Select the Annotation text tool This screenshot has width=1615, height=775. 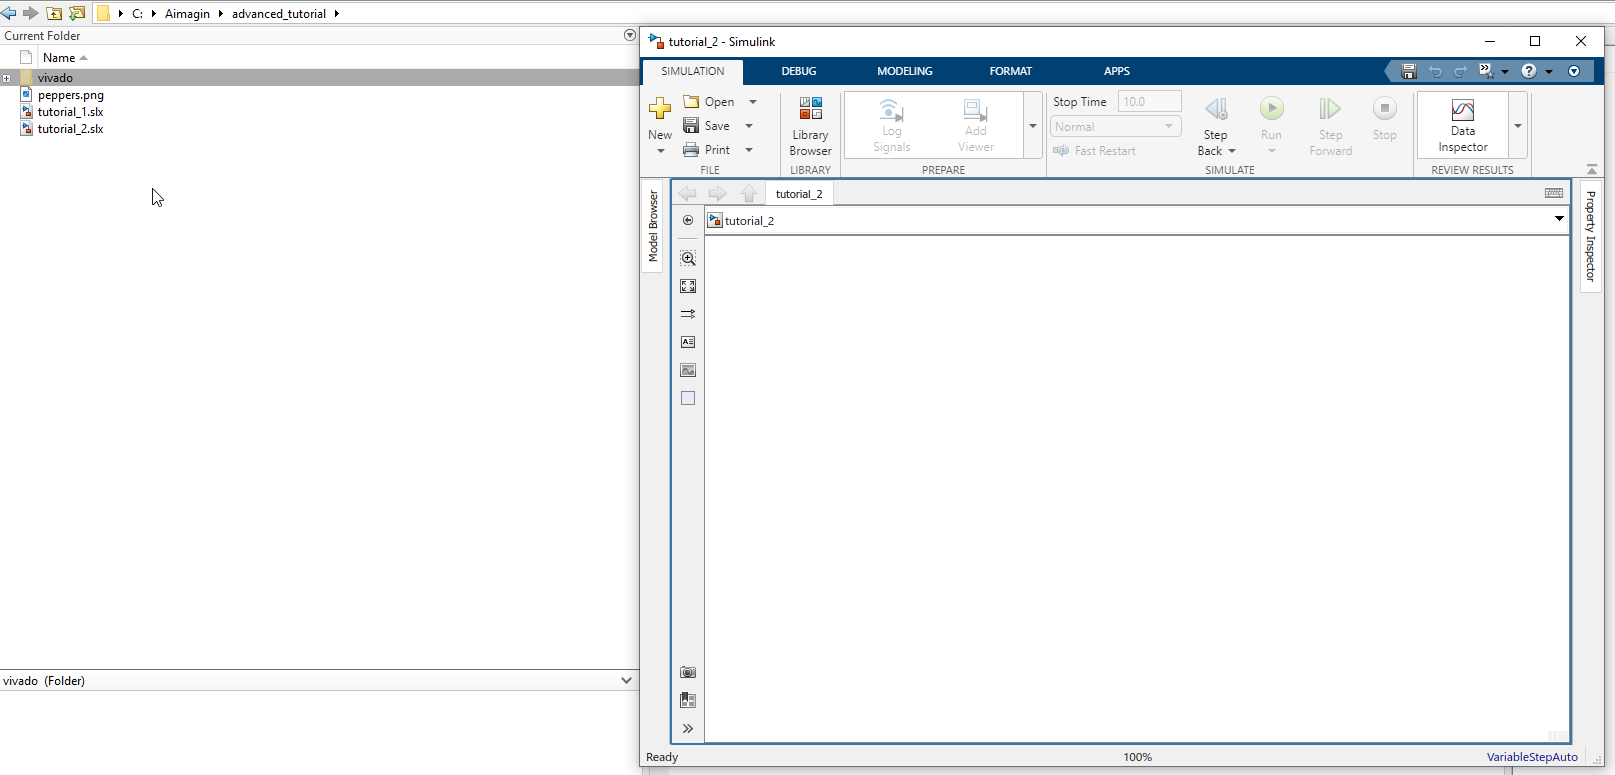tap(688, 342)
